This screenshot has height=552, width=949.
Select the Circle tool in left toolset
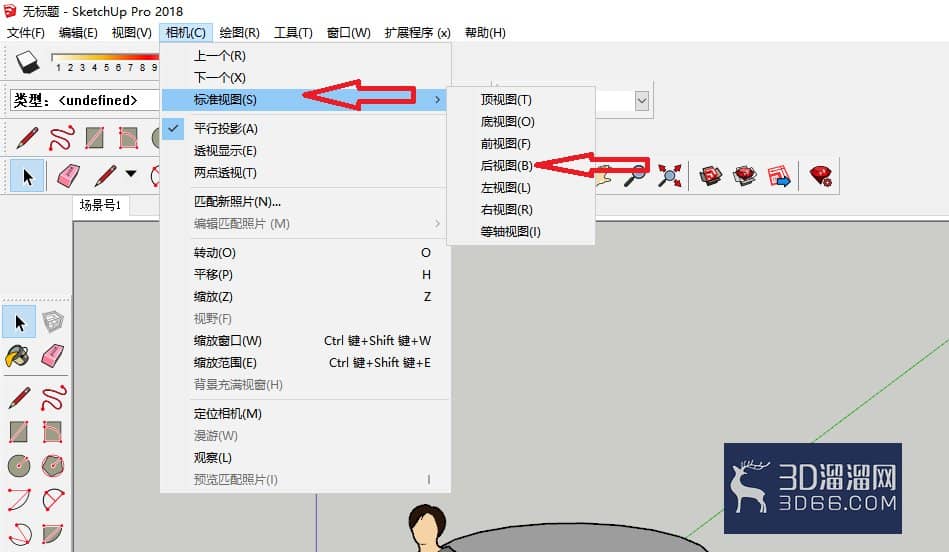tap(19, 465)
